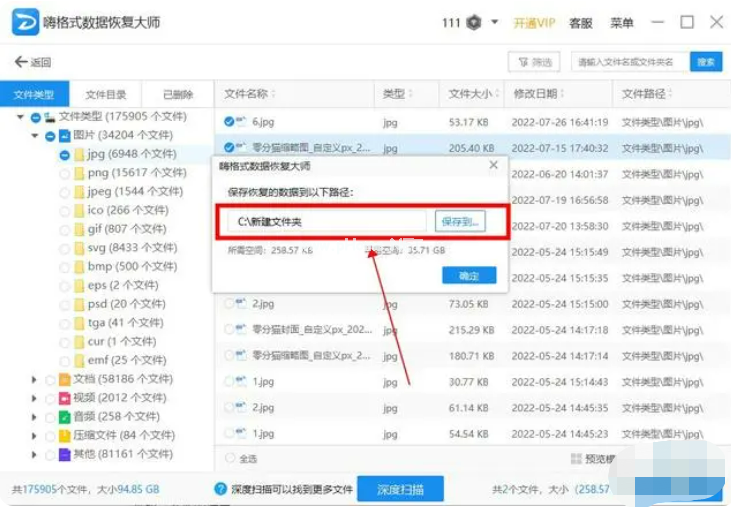The height and width of the screenshot is (507, 731).
Task: Click the image icon of 6.jpg
Action: (x=241, y=122)
